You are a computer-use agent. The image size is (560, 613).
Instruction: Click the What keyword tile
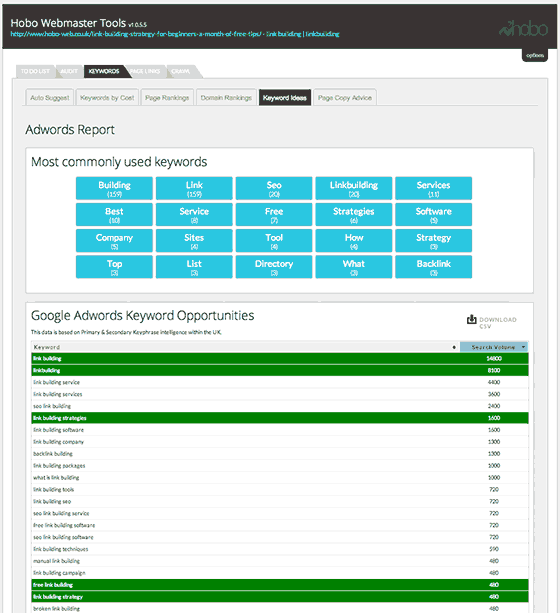click(354, 267)
